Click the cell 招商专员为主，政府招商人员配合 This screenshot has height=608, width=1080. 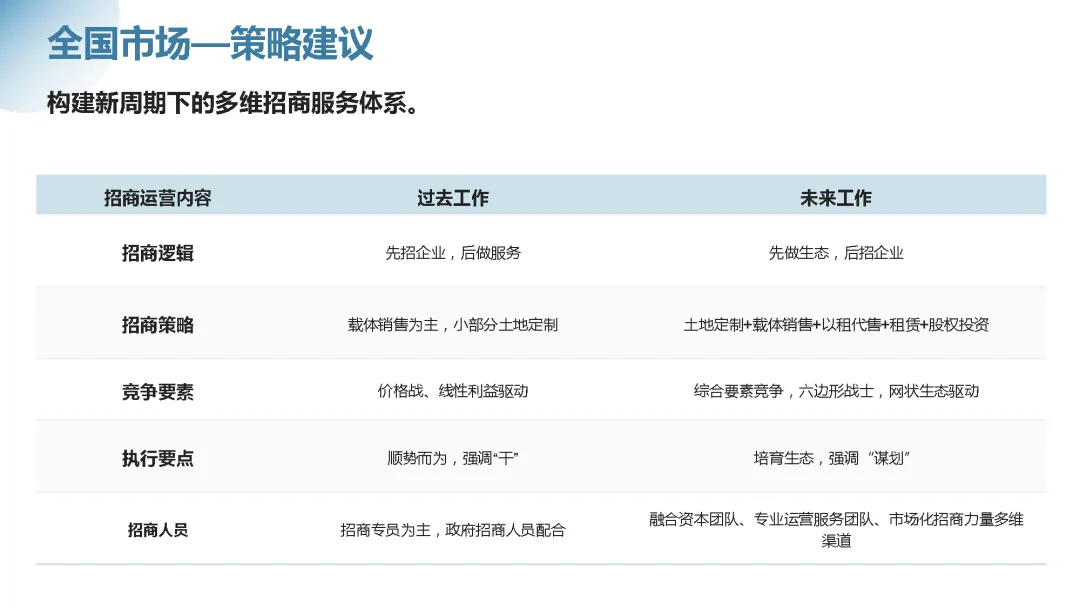coord(453,530)
